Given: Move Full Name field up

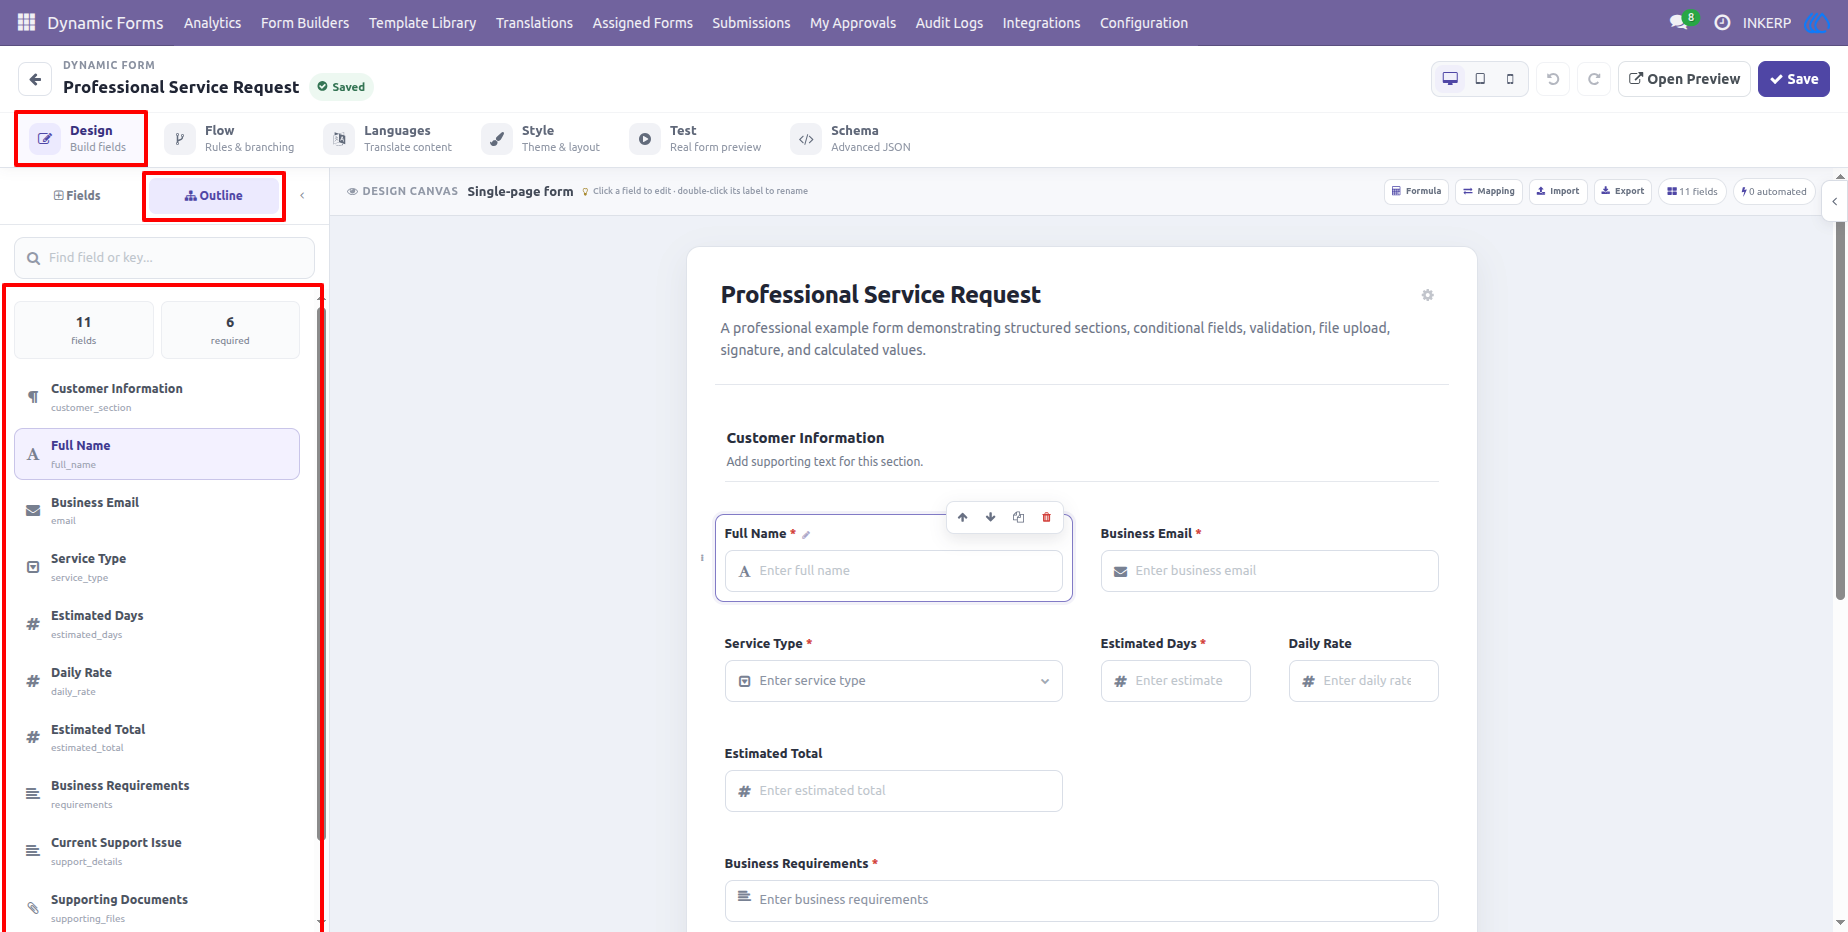Looking at the screenshot, I should point(963,517).
